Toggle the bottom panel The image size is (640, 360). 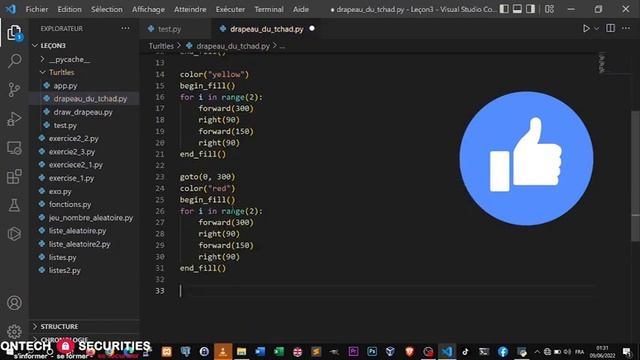click(517, 9)
